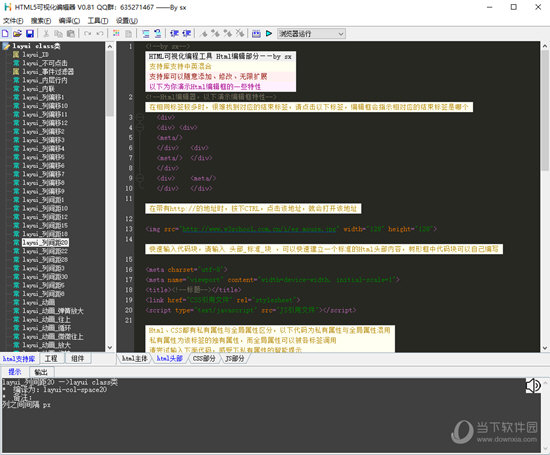Click the grayed document icon after color grid
This screenshot has width=550, height=455.
click(129, 34)
